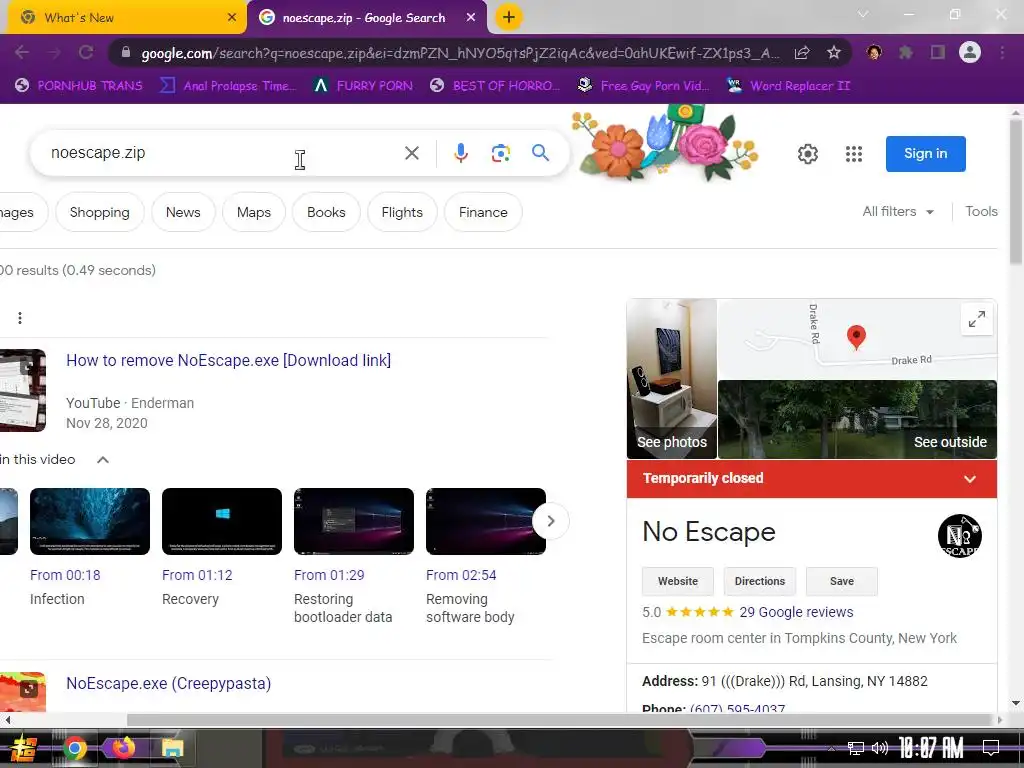
Task: Expand the map with the fullscreen arrows icon
Action: point(977,319)
